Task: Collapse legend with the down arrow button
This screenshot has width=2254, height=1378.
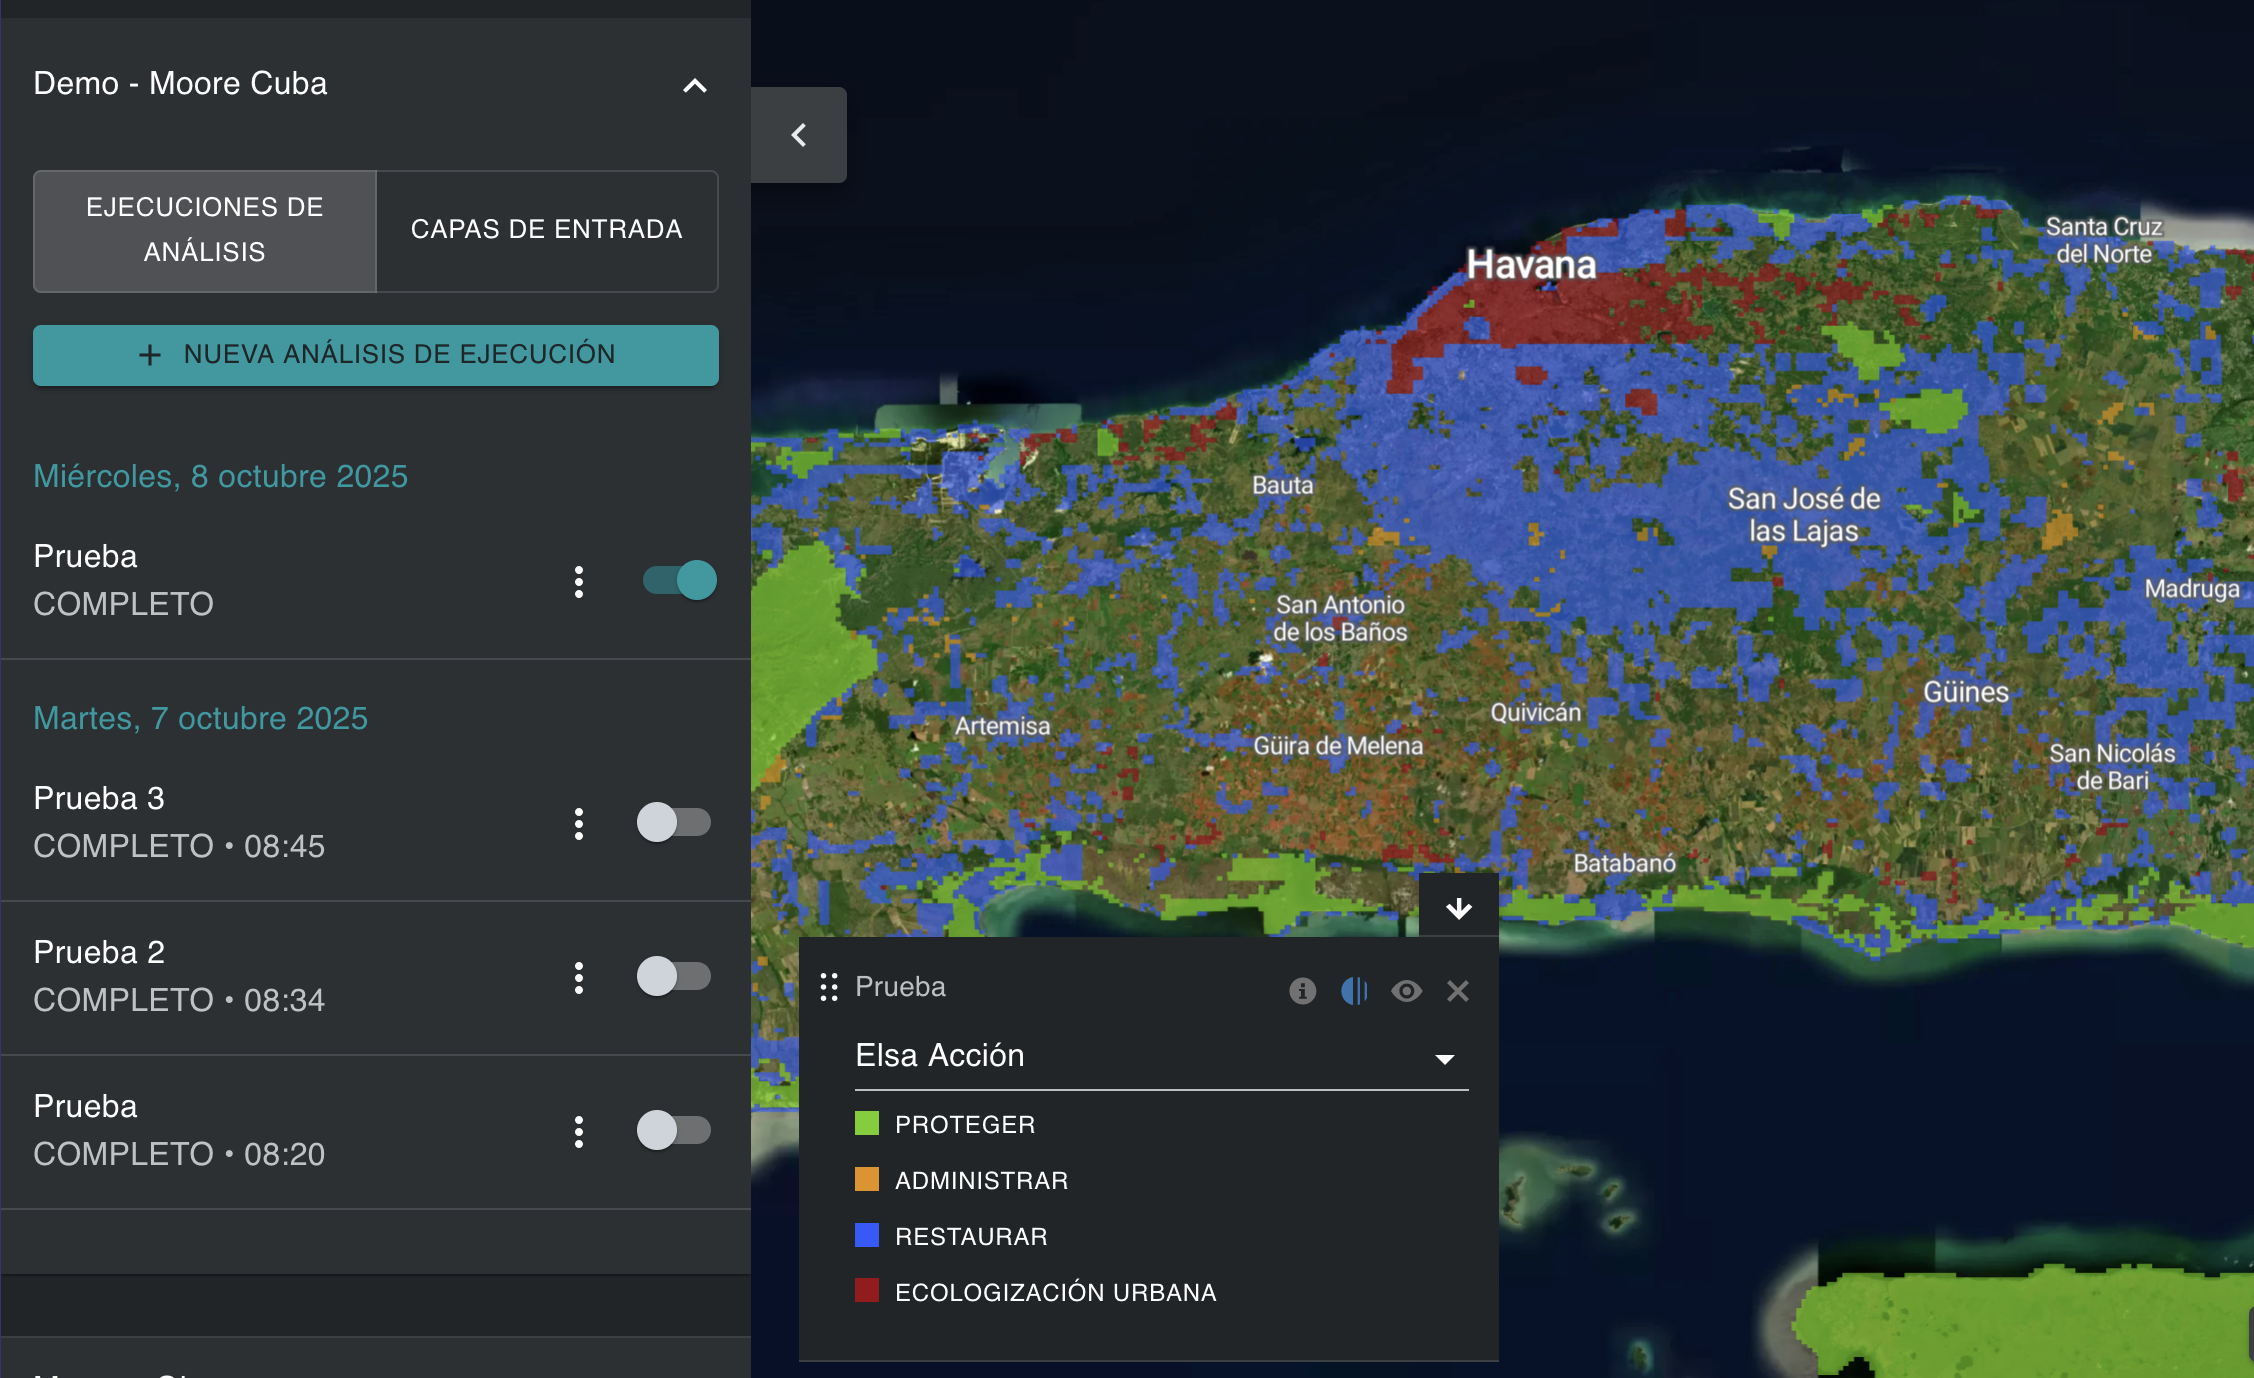Action: [1458, 908]
